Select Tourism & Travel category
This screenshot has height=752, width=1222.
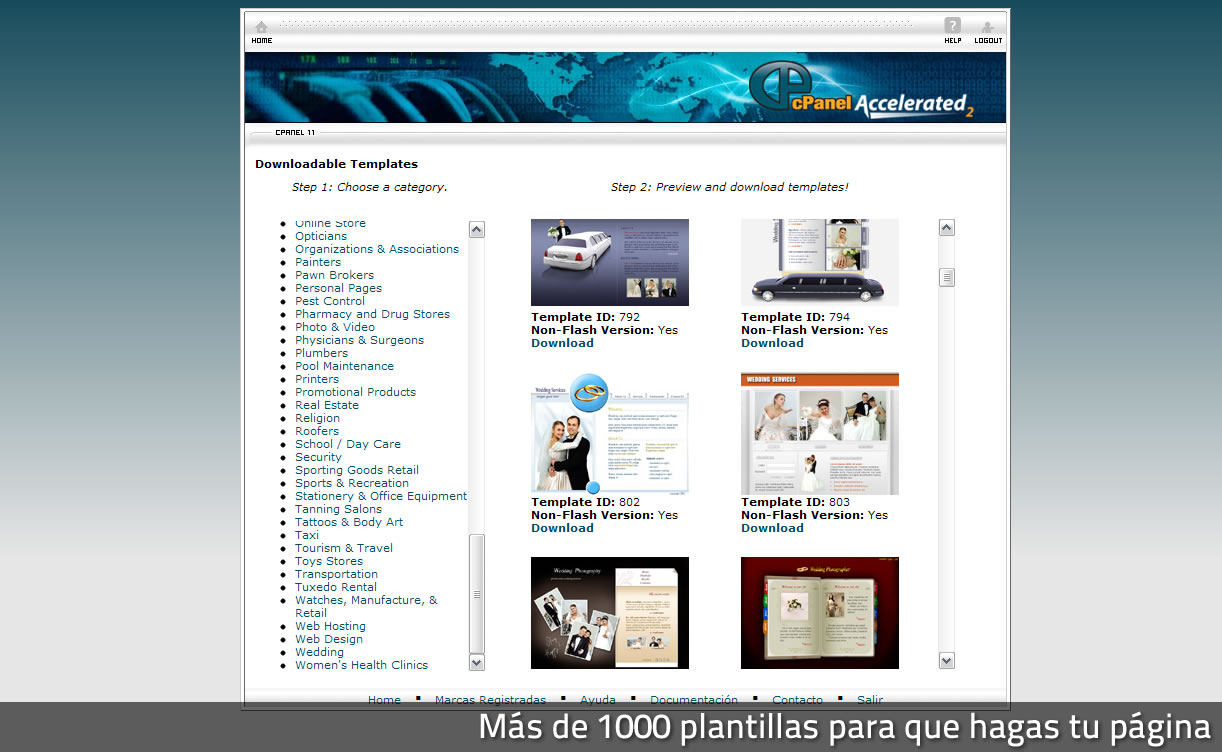point(343,548)
